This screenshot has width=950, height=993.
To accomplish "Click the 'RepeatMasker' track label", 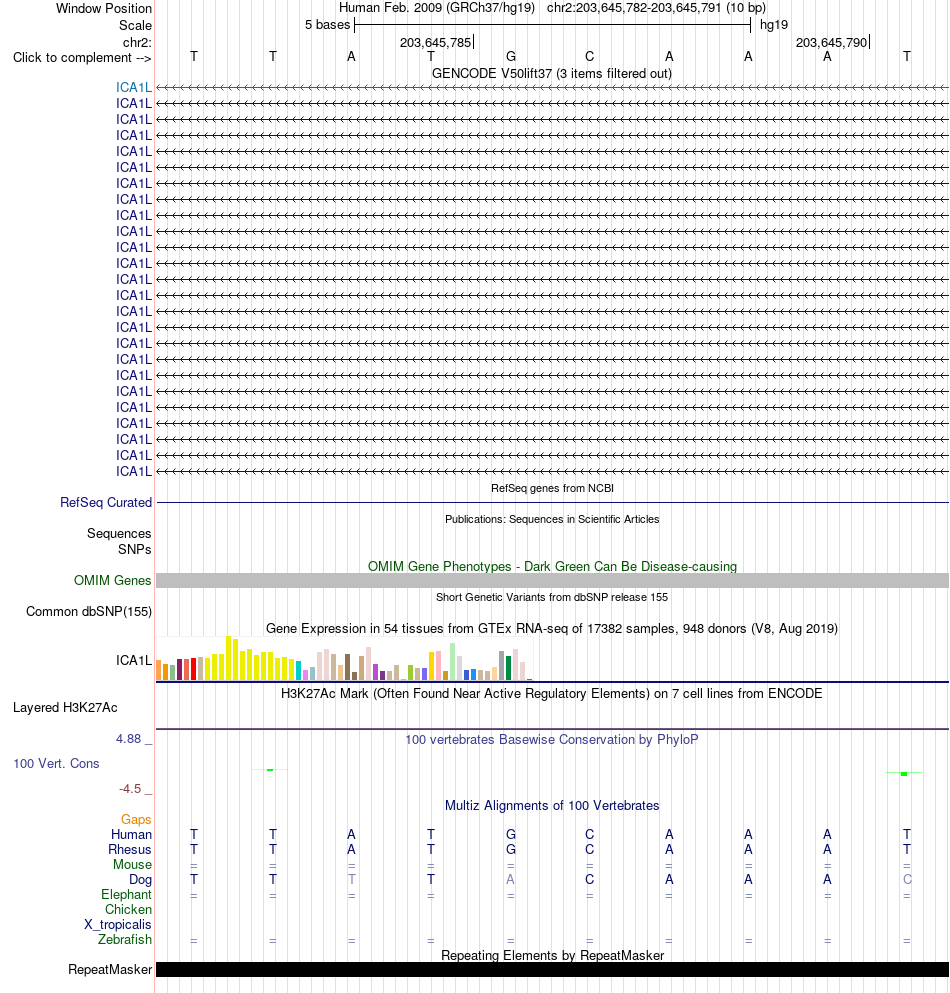I will click(110, 970).
